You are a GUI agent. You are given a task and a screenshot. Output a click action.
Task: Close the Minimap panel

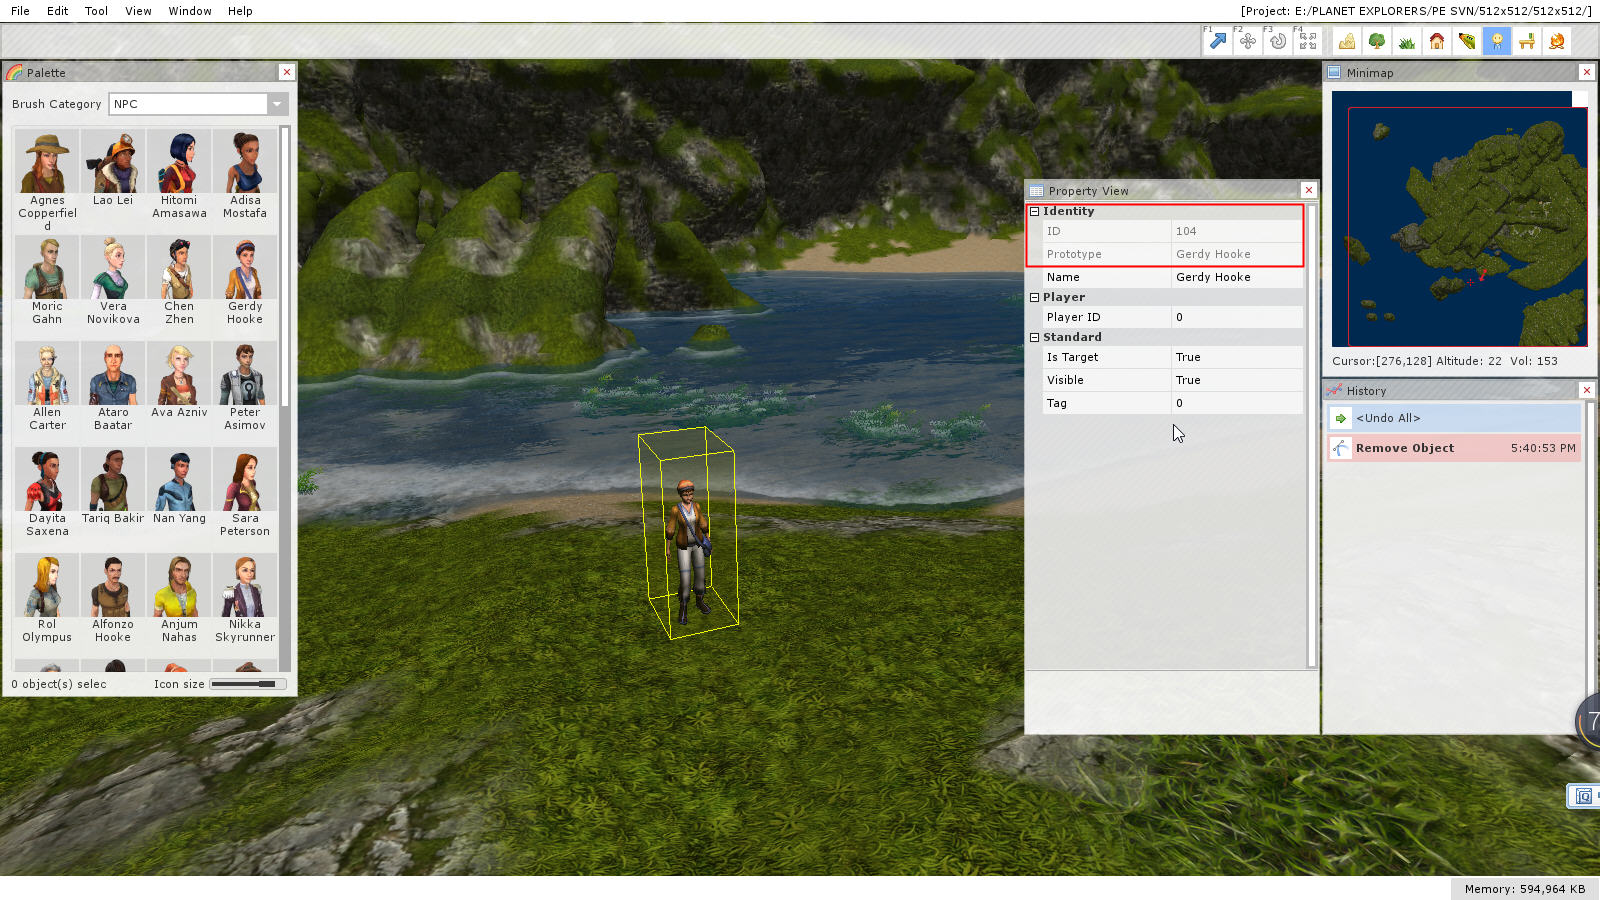click(1586, 72)
